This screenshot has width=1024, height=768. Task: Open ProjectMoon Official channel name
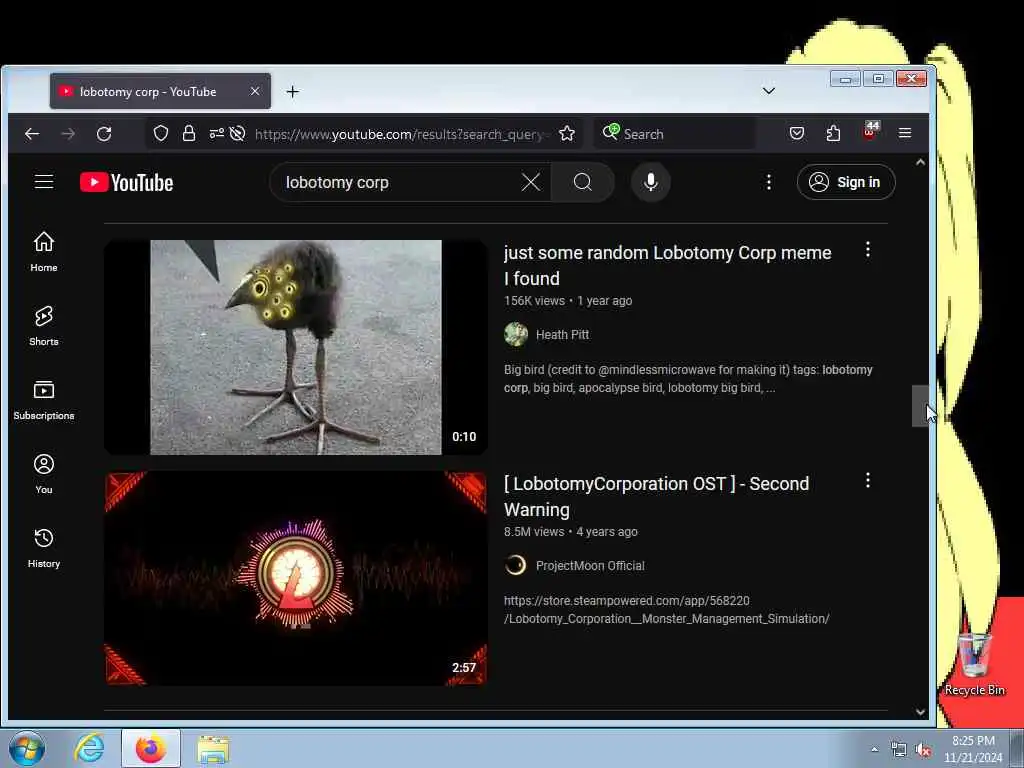click(x=590, y=566)
